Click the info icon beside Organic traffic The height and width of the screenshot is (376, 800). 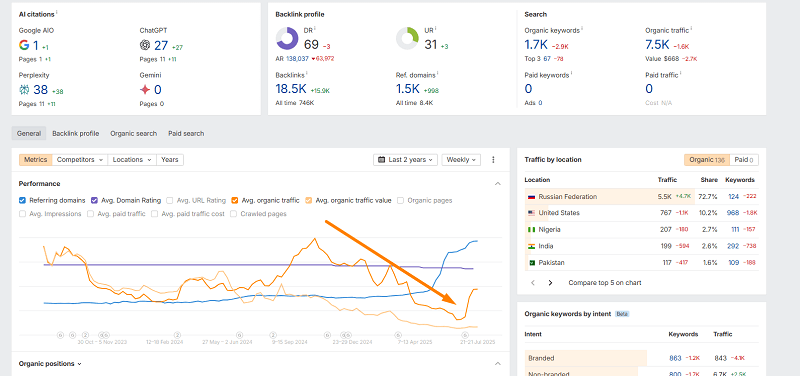691,29
